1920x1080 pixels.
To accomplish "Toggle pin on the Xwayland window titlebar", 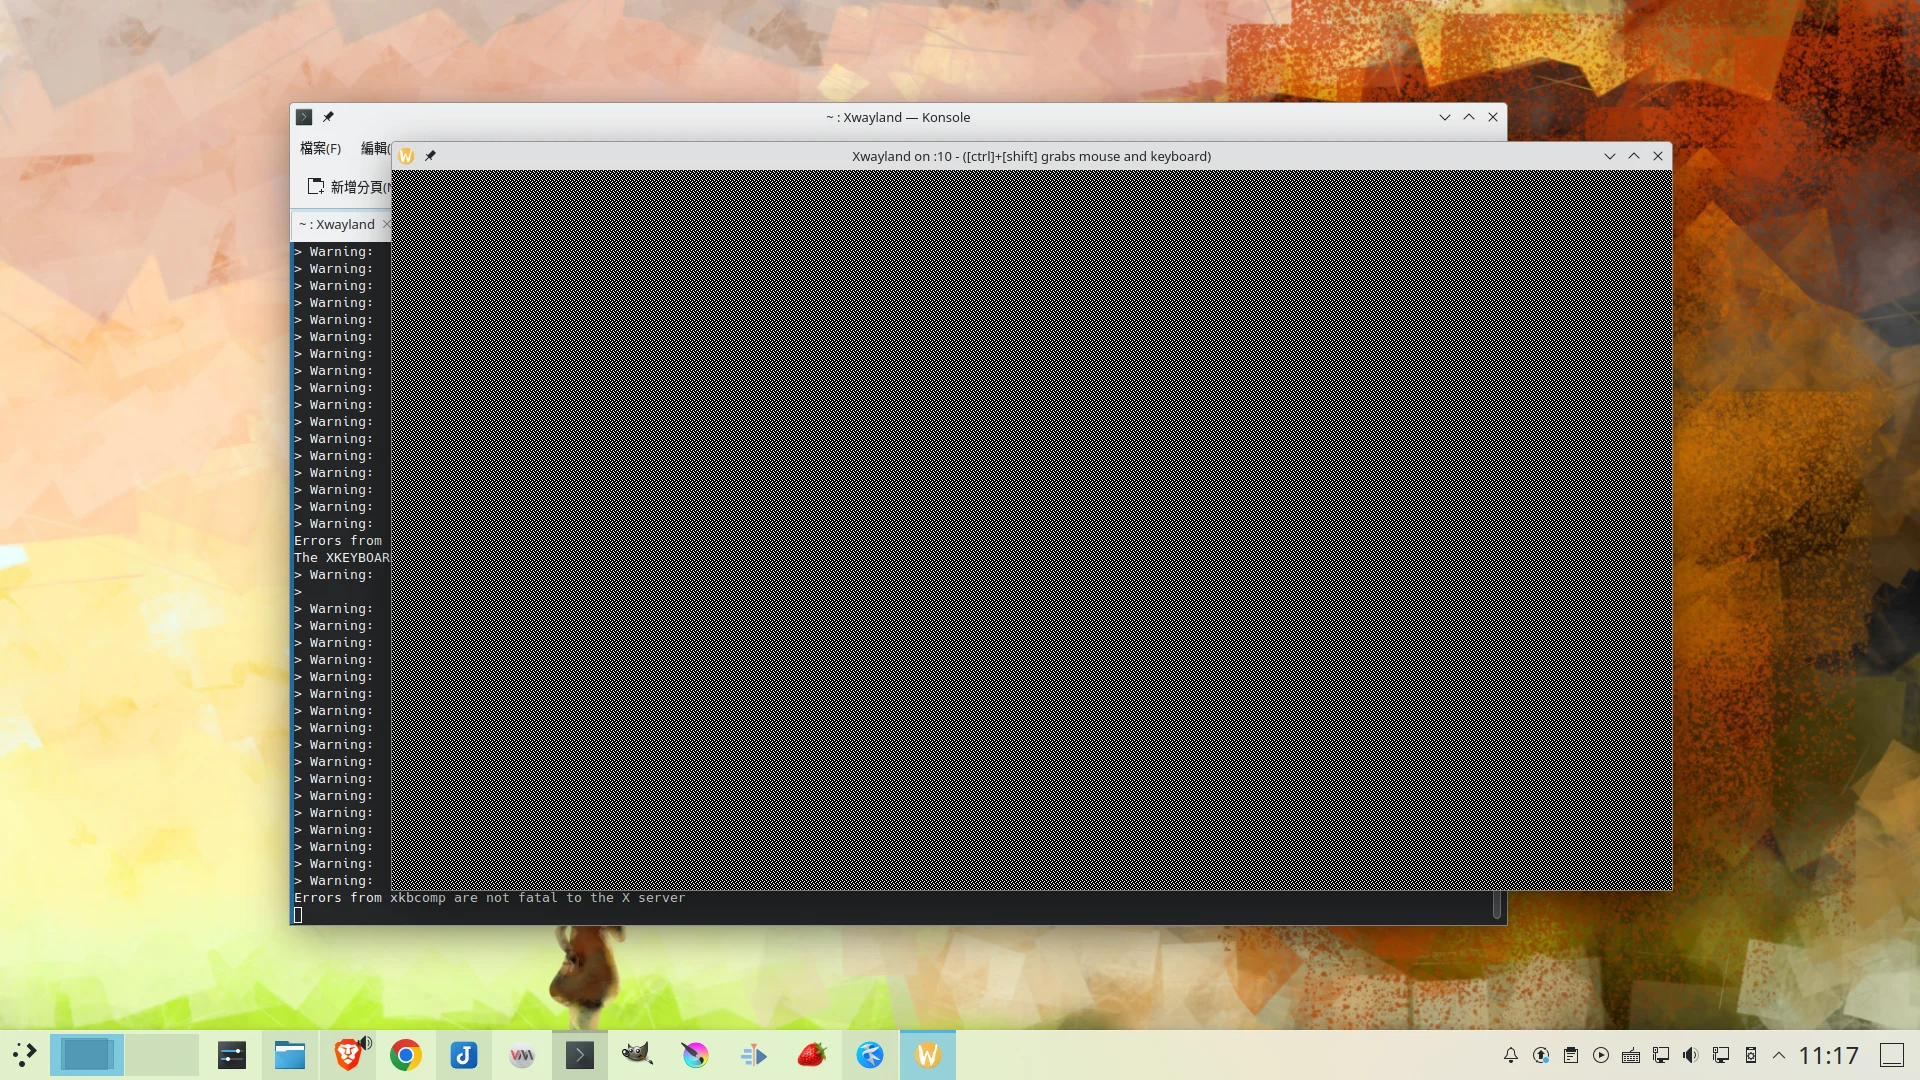I will point(430,156).
